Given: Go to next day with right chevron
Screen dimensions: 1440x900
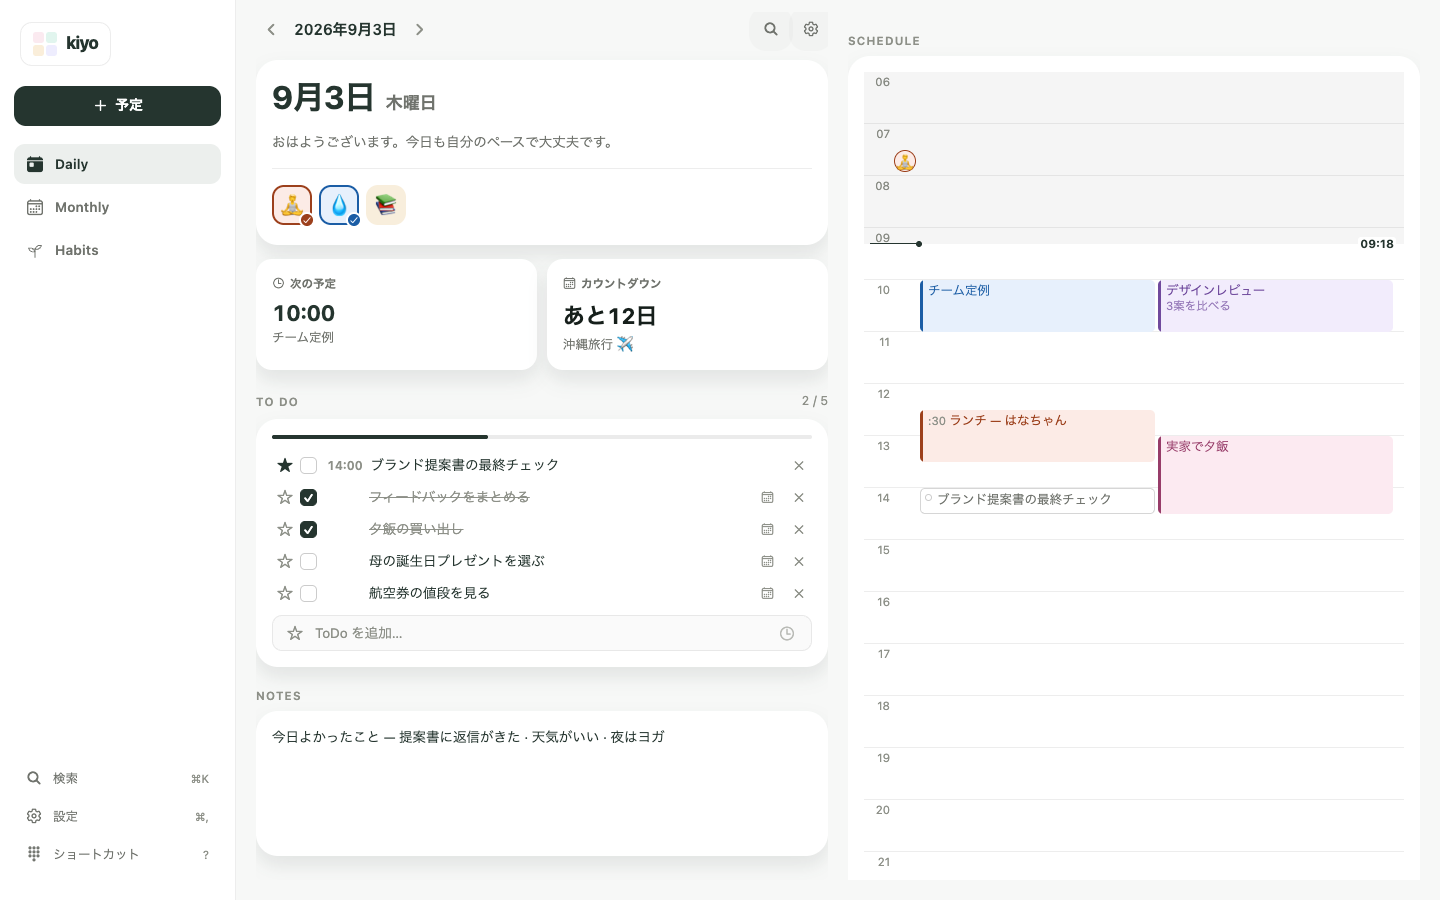Looking at the screenshot, I should click(420, 30).
